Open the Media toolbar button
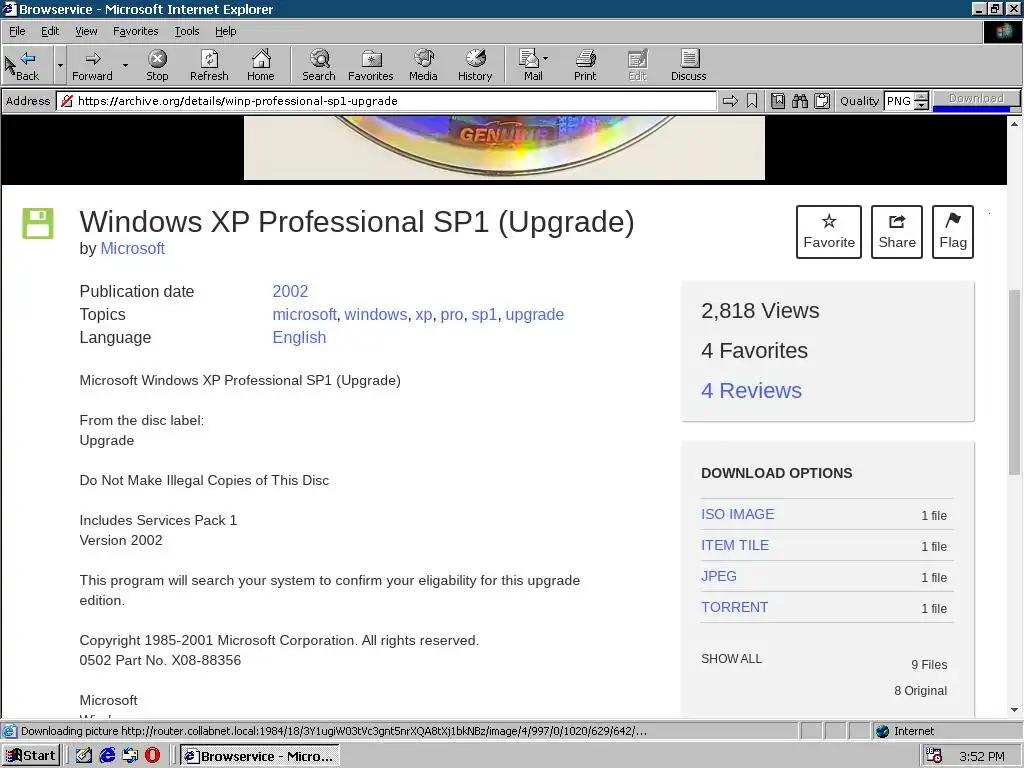The height and width of the screenshot is (768, 1024). [x=423, y=65]
